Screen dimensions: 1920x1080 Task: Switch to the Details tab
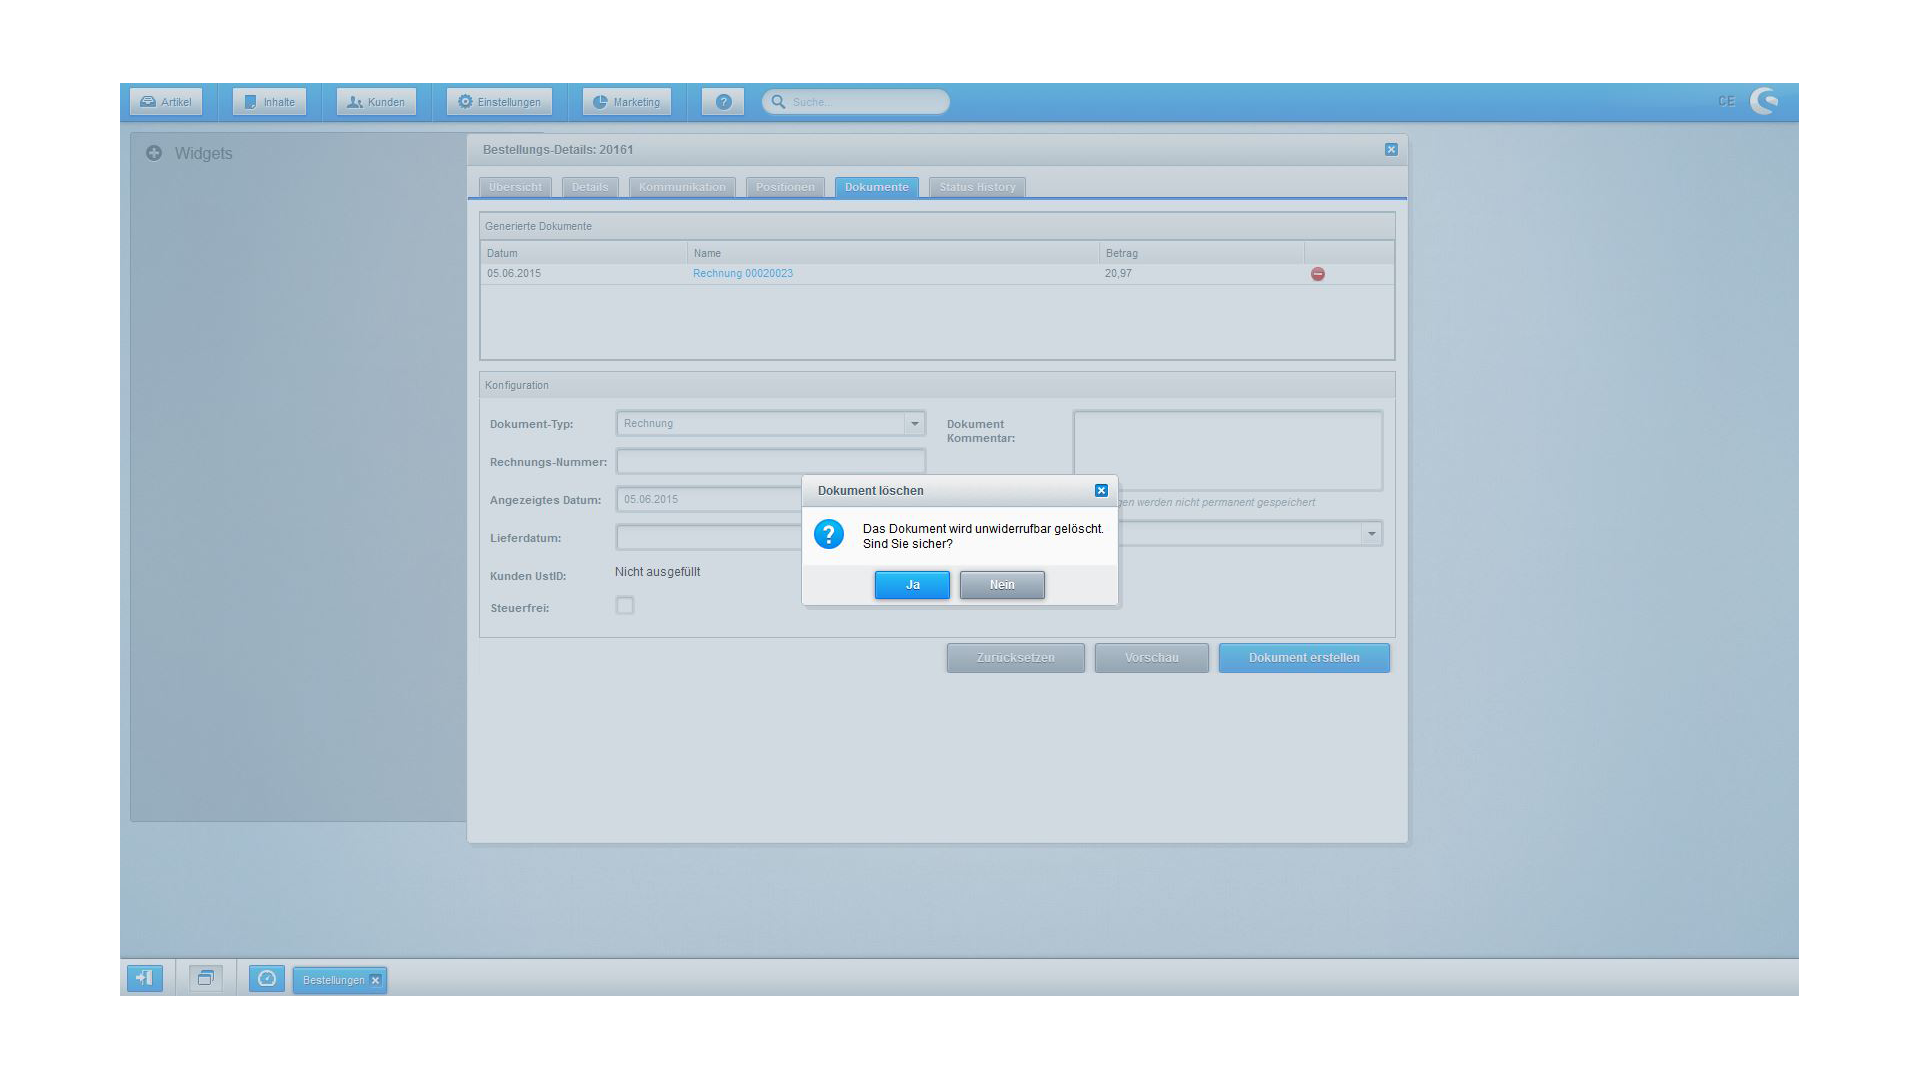click(590, 187)
